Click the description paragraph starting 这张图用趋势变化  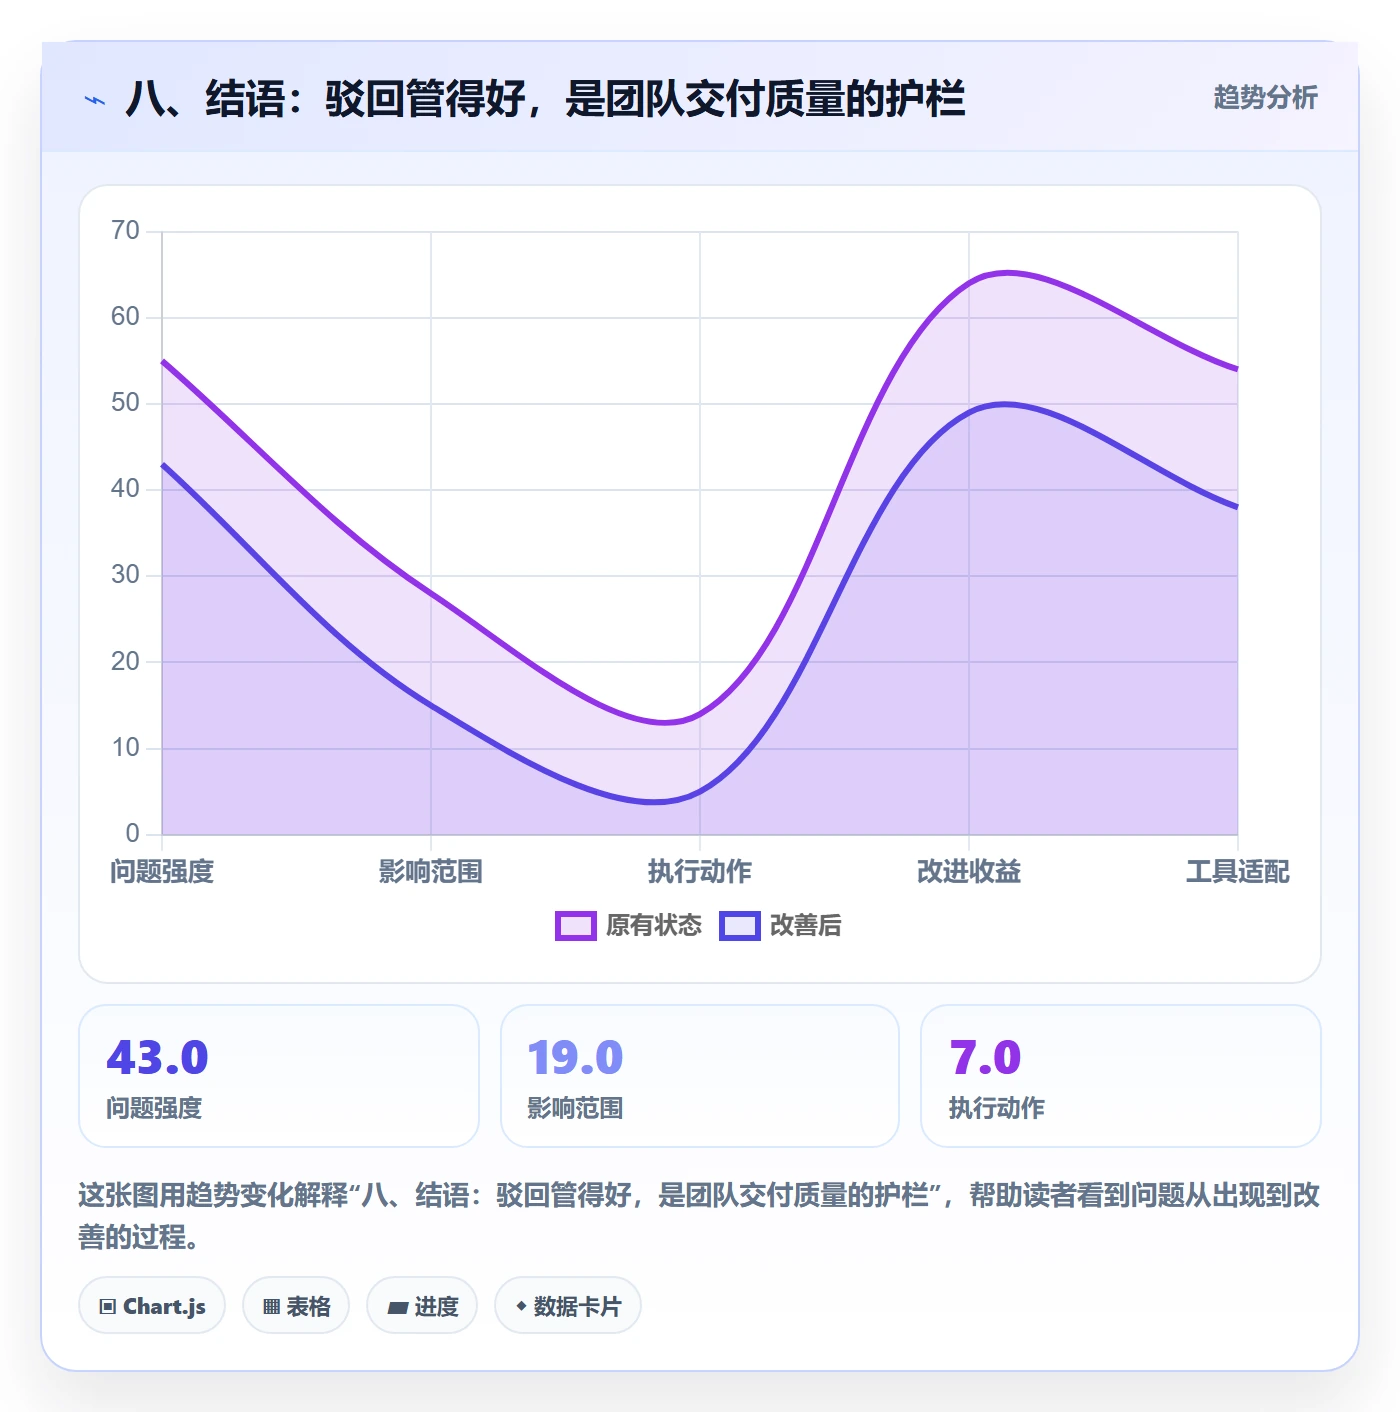click(x=699, y=1216)
